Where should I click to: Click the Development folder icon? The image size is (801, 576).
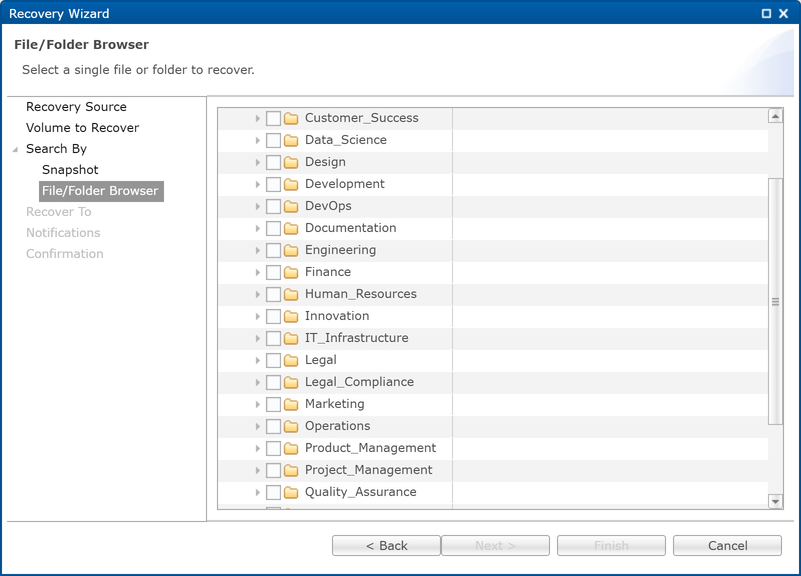(291, 184)
